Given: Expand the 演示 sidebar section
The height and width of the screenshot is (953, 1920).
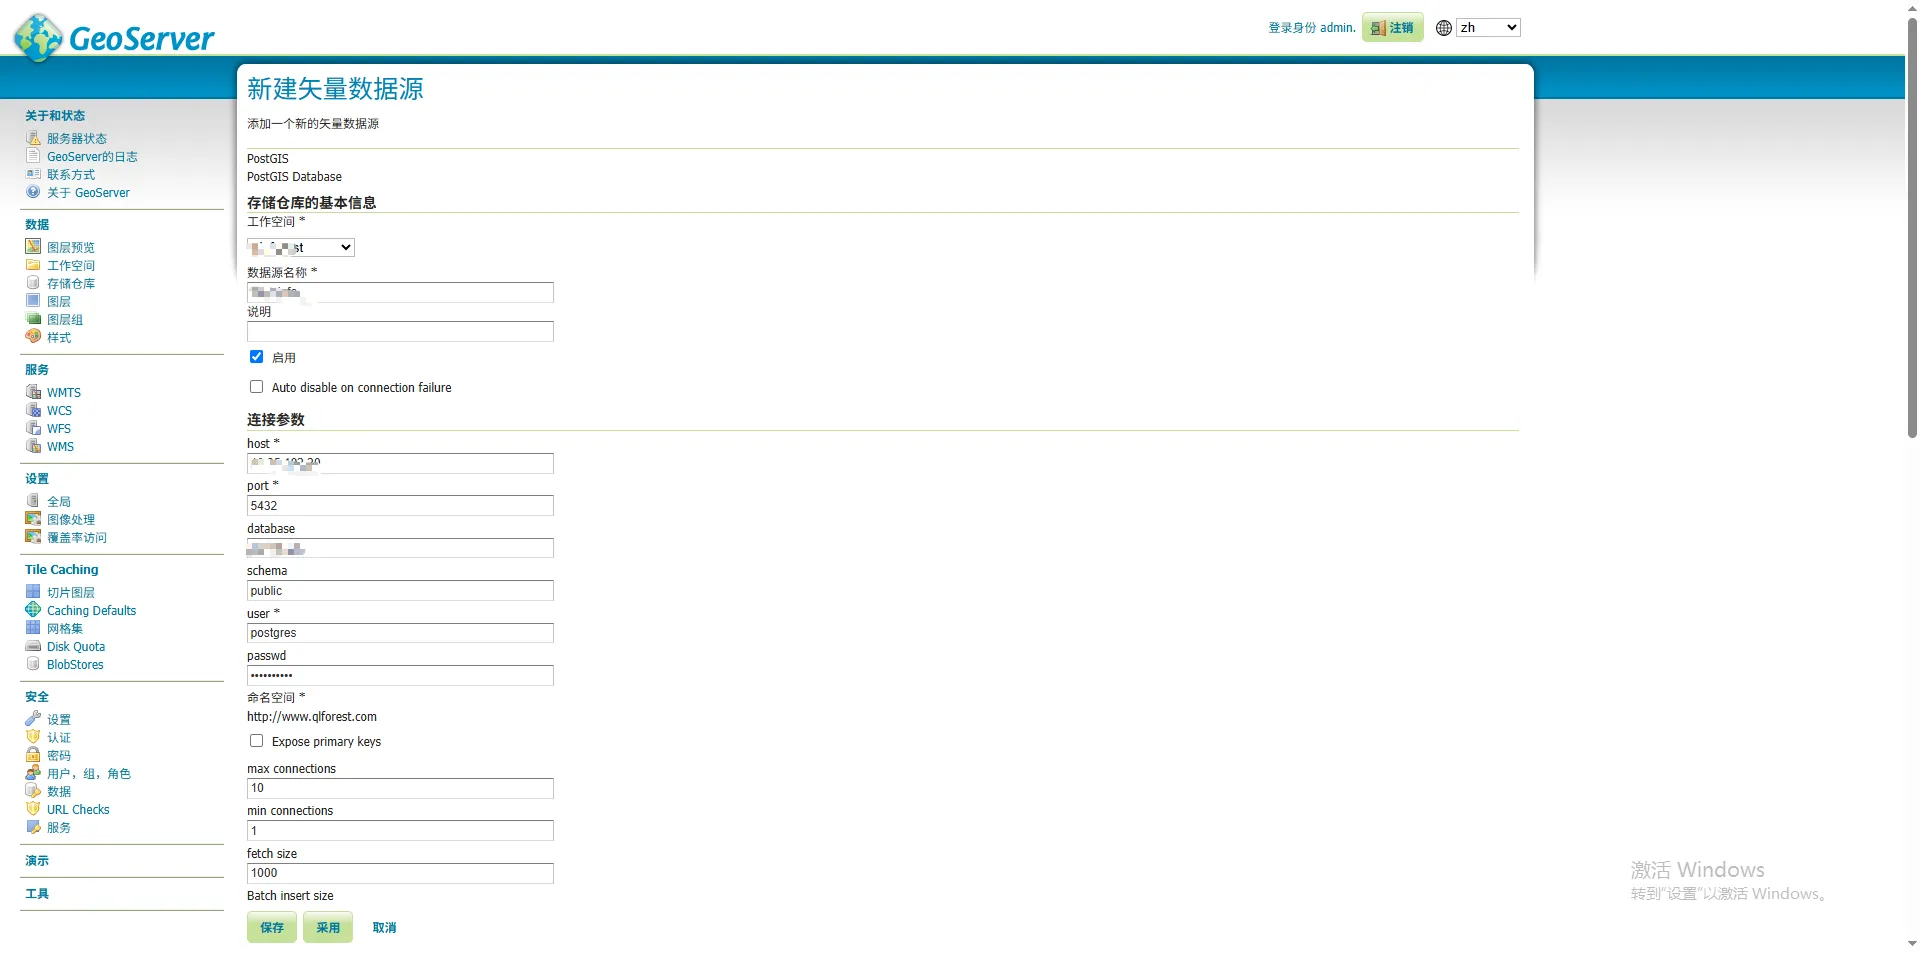Looking at the screenshot, I should [x=37, y=860].
